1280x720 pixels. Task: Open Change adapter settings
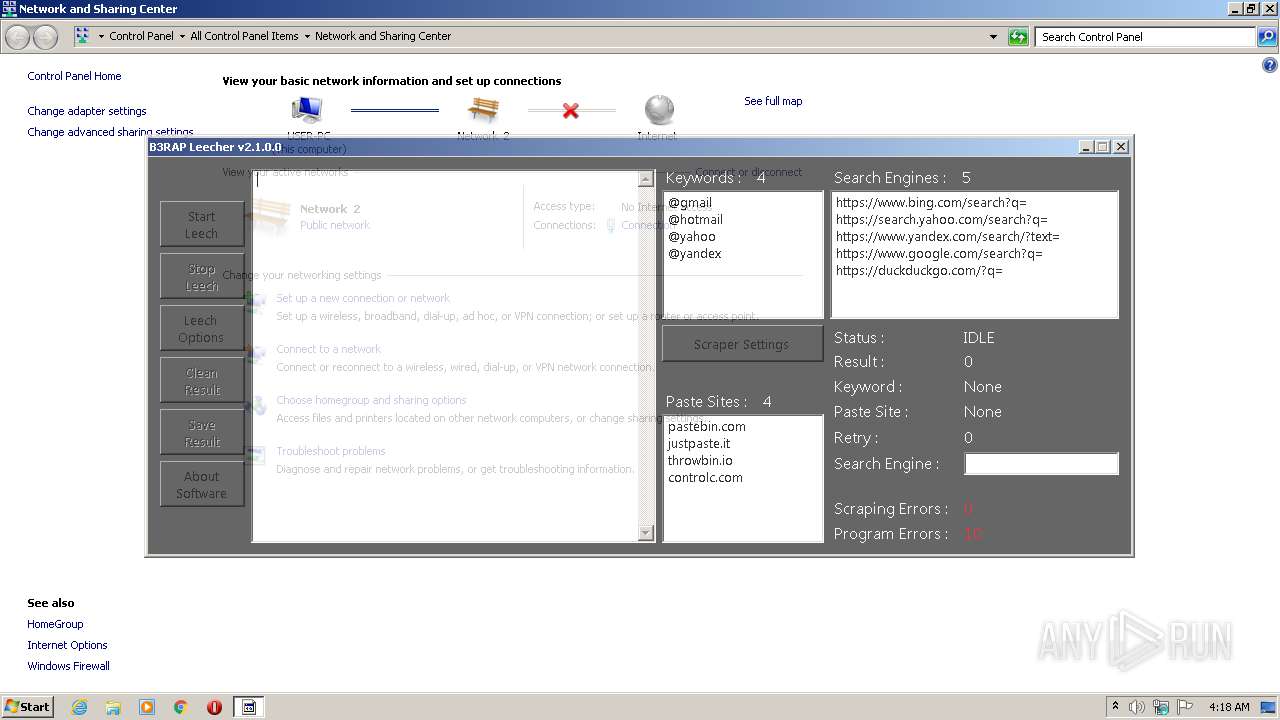(87, 111)
